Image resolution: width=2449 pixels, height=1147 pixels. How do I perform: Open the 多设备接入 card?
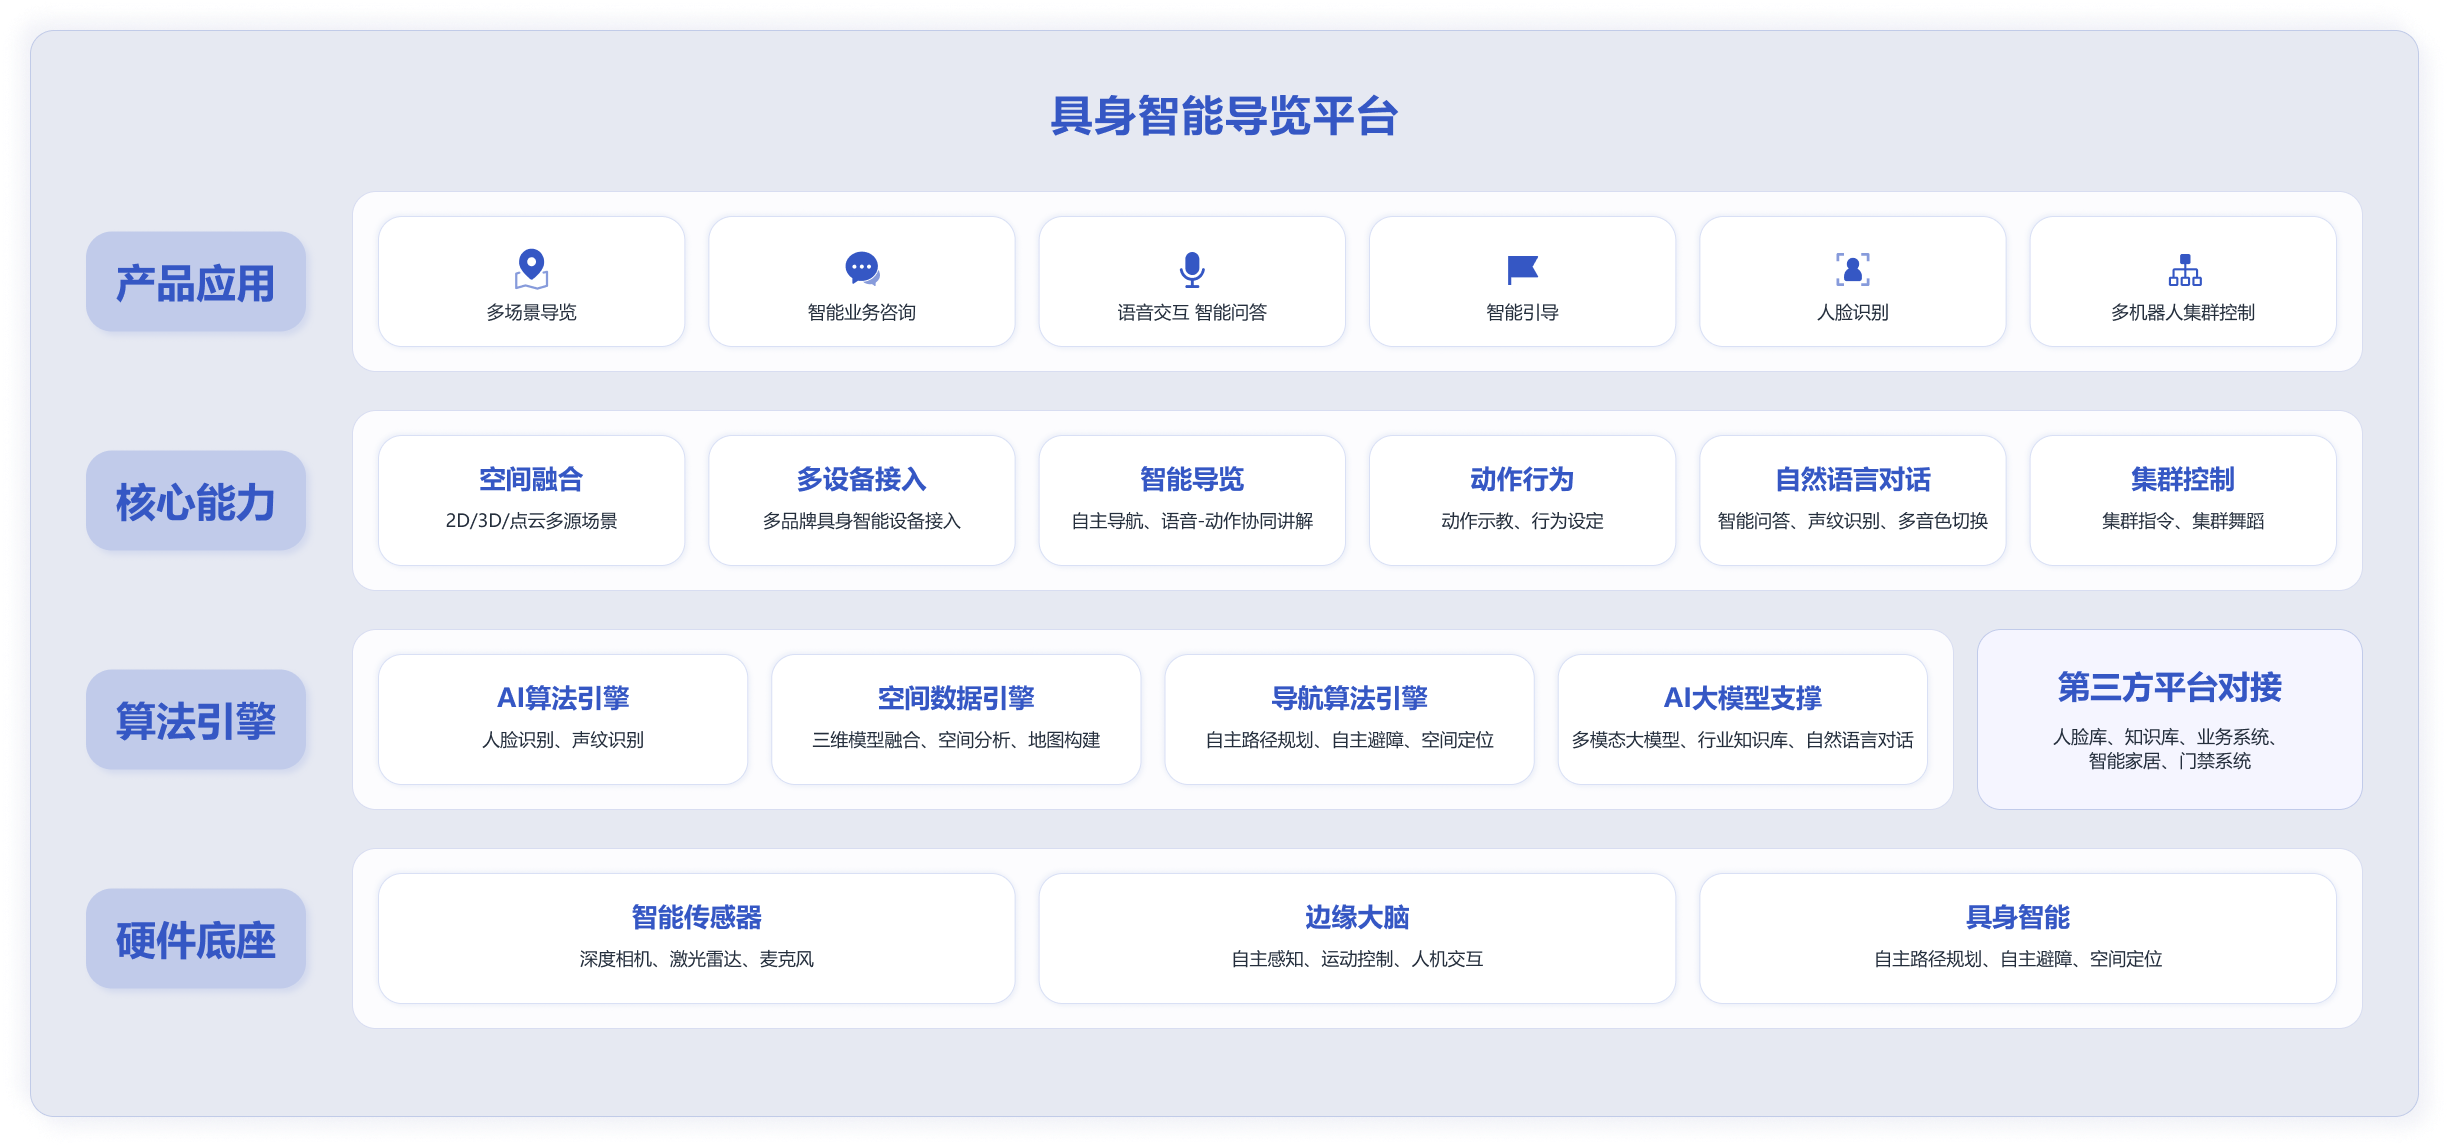click(861, 500)
